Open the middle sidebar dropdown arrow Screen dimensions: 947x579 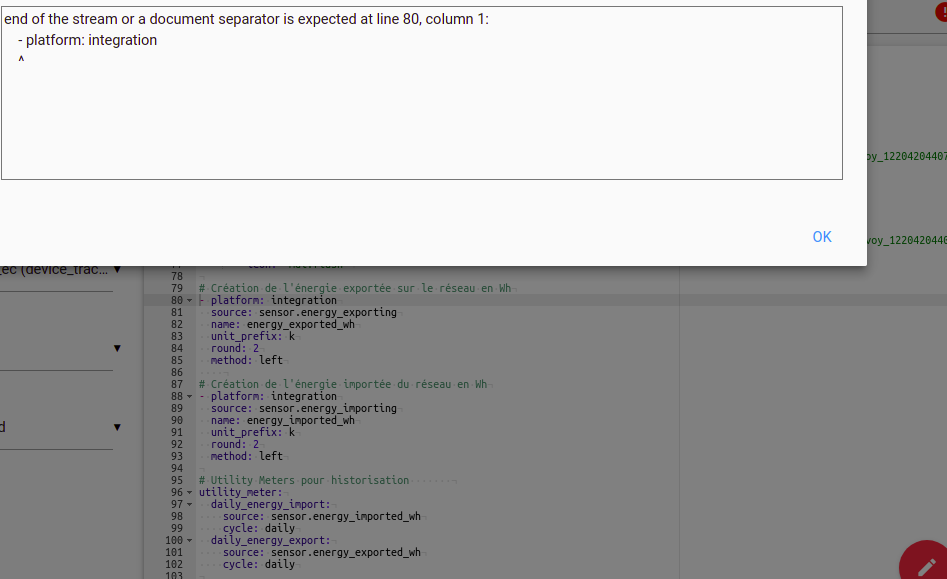pos(117,348)
